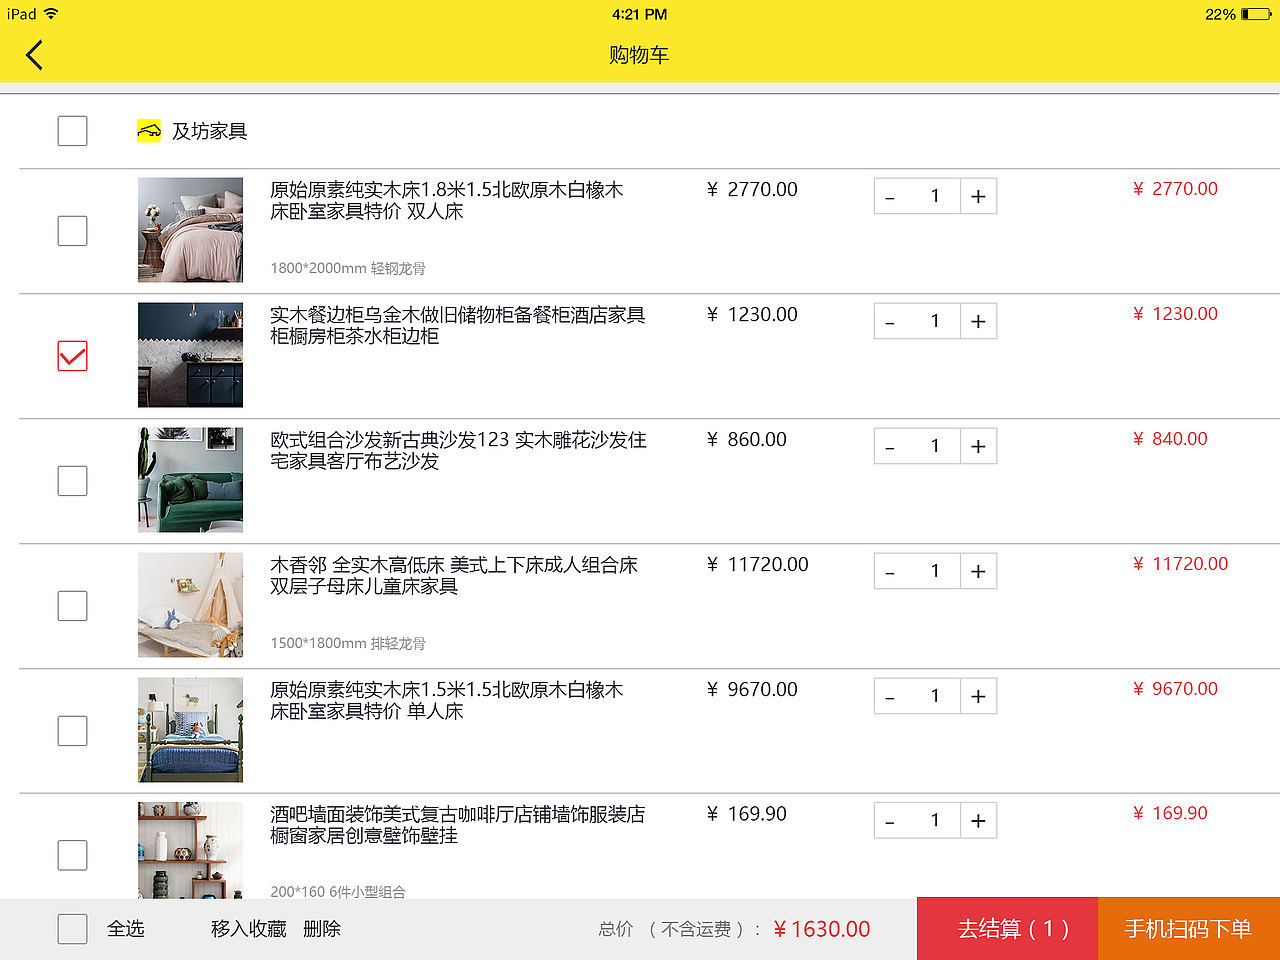Select the 及坊家具 shop checkbox
The image size is (1280, 960).
click(x=72, y=131)
